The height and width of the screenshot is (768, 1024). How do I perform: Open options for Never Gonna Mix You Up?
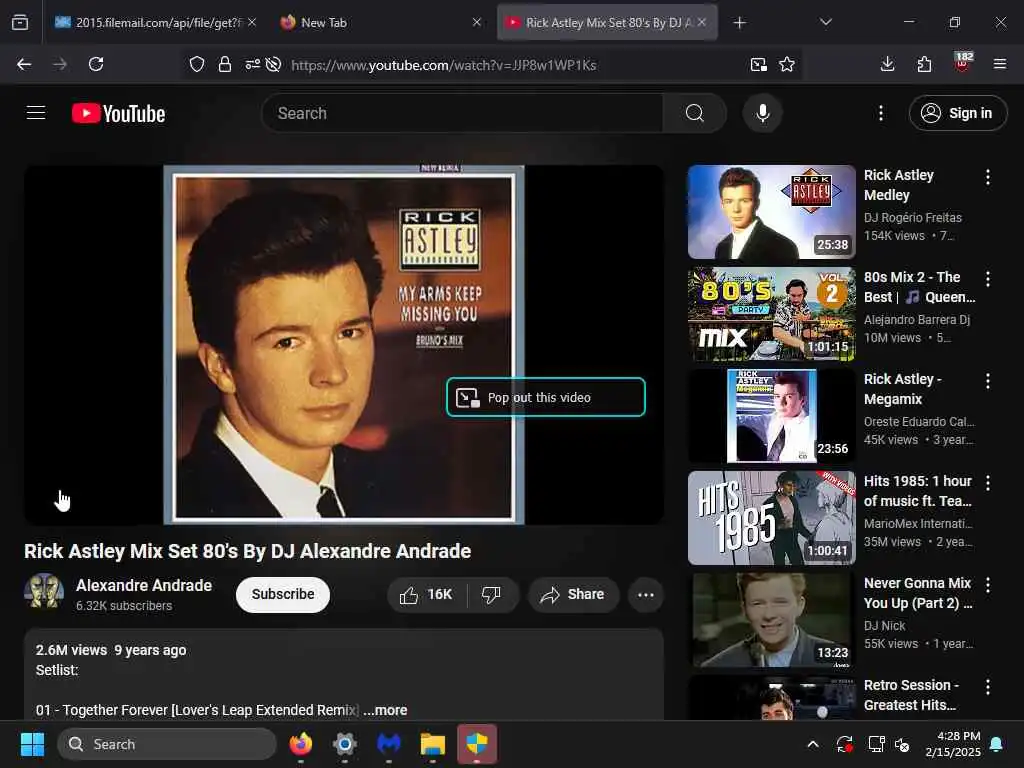[987, 584]
